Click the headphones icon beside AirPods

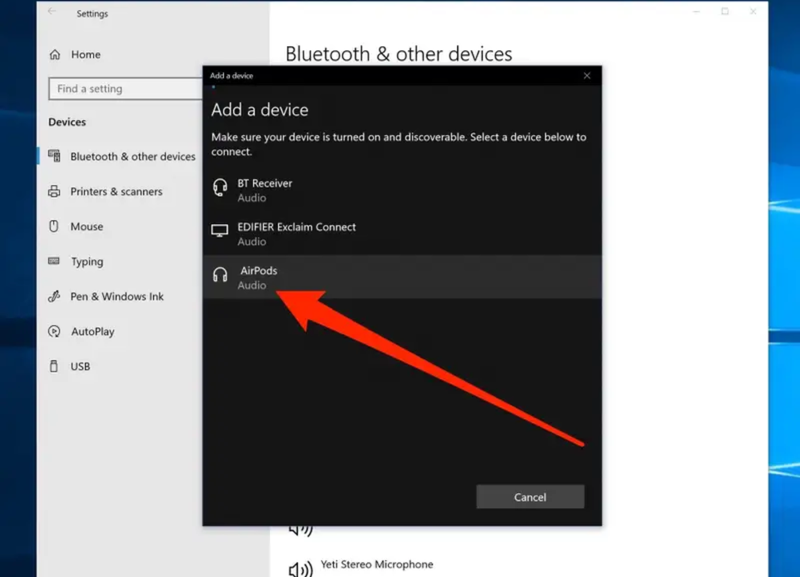pyautogui.click(x=220, y=275)
